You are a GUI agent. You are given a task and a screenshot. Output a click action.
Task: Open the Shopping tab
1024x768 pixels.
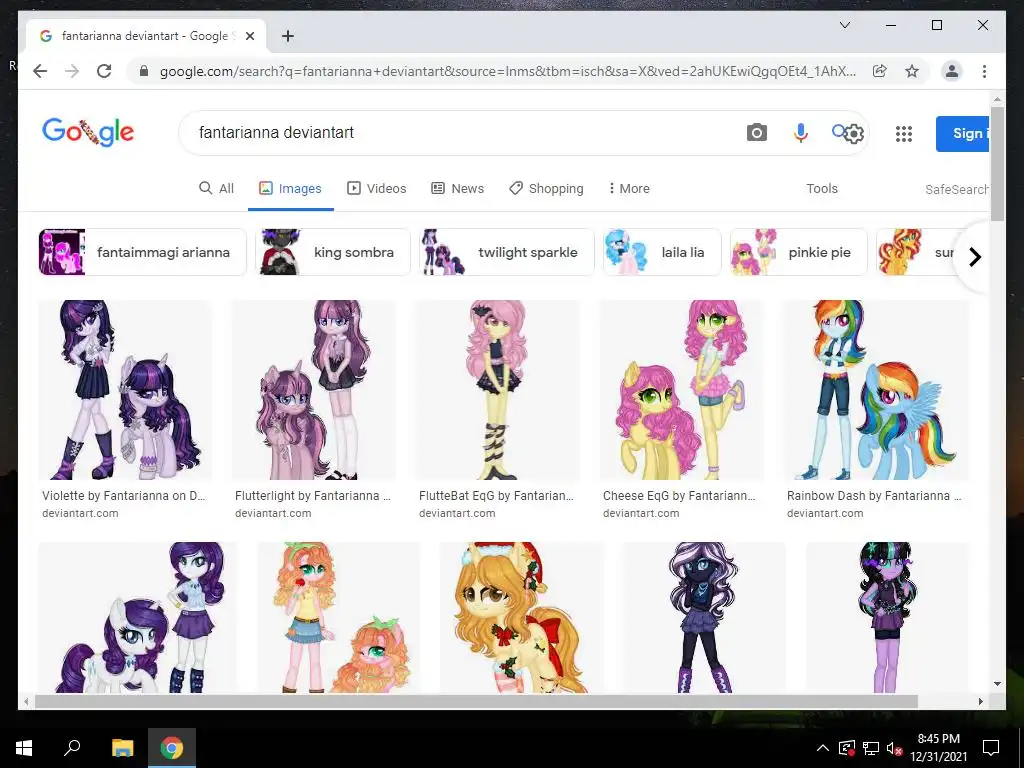tap(547, 188)
